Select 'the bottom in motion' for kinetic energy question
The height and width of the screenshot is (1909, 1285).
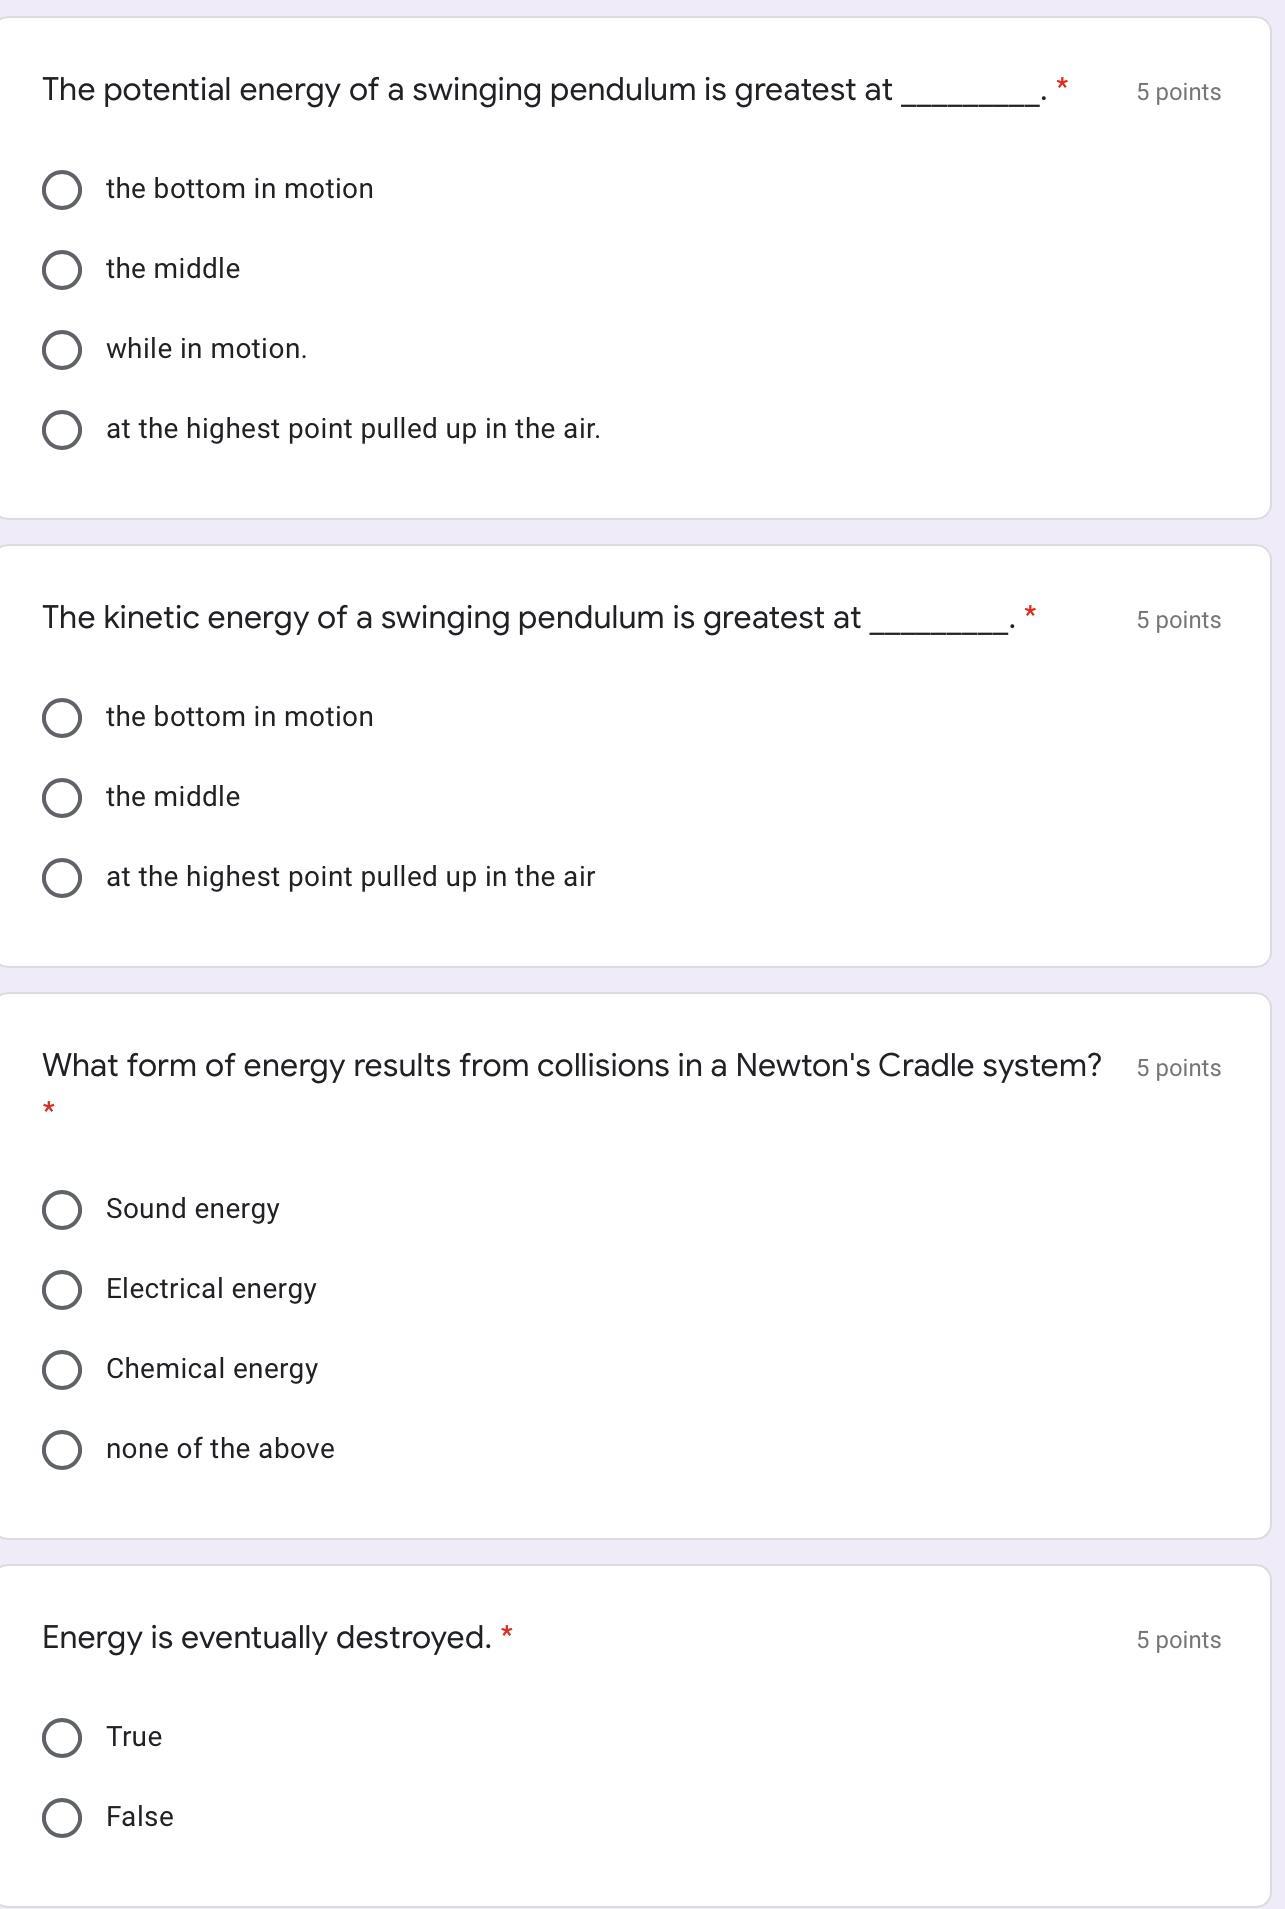pyautogui.click(x=62, y=718)
